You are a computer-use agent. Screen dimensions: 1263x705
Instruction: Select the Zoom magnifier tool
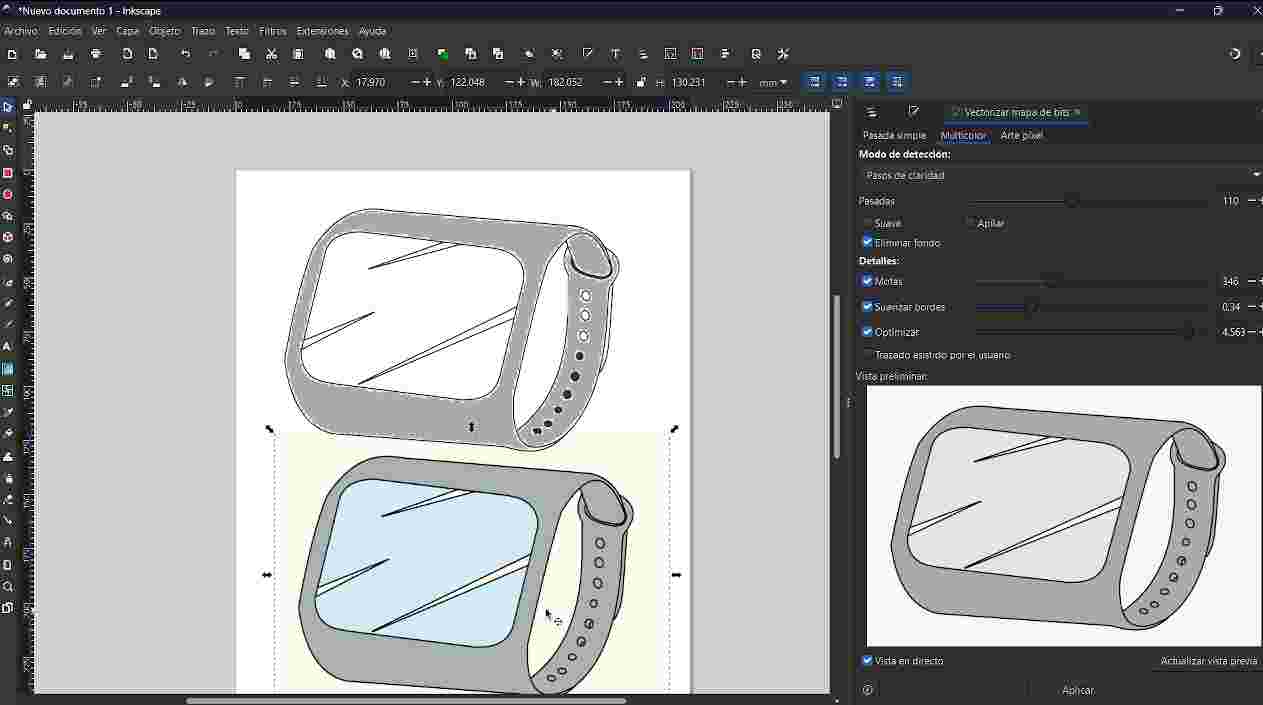point(8,587)
